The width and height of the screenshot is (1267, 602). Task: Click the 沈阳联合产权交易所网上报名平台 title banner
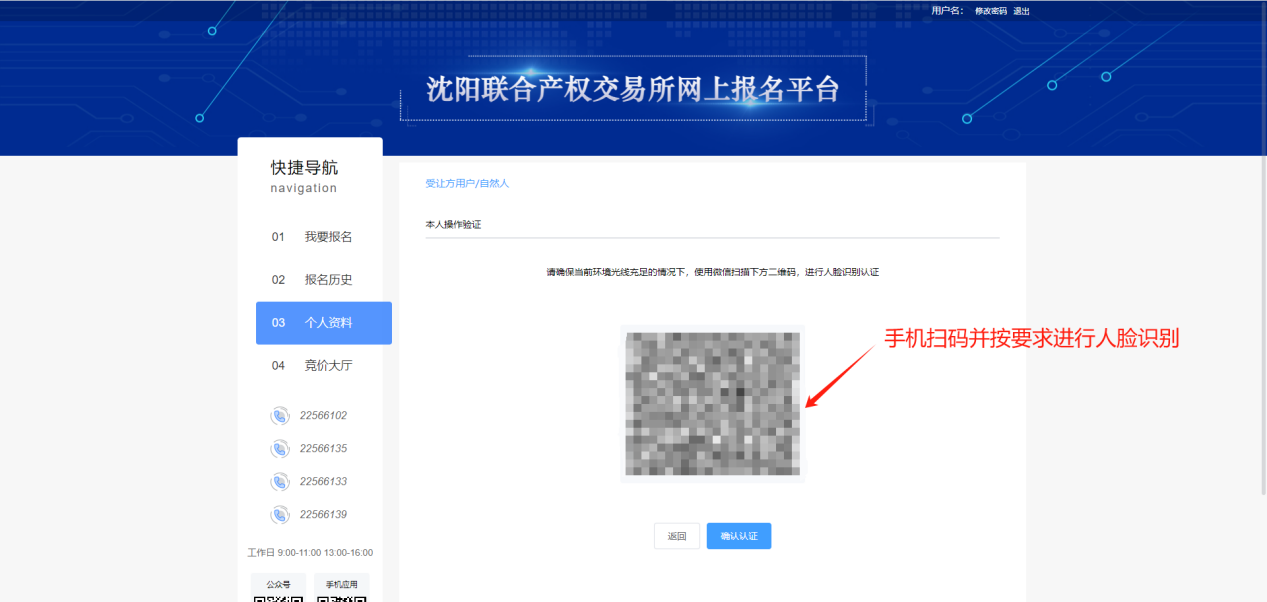[633, 89]
